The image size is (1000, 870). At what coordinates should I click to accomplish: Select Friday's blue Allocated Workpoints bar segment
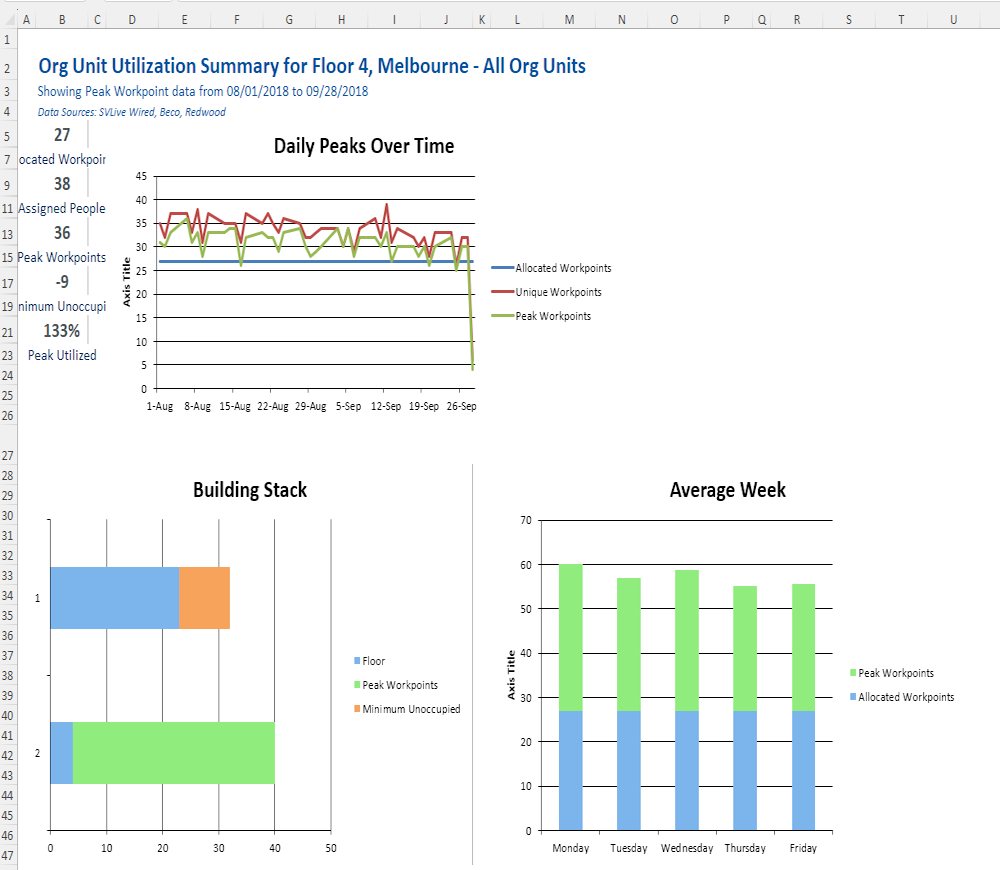tap(803, 770)
